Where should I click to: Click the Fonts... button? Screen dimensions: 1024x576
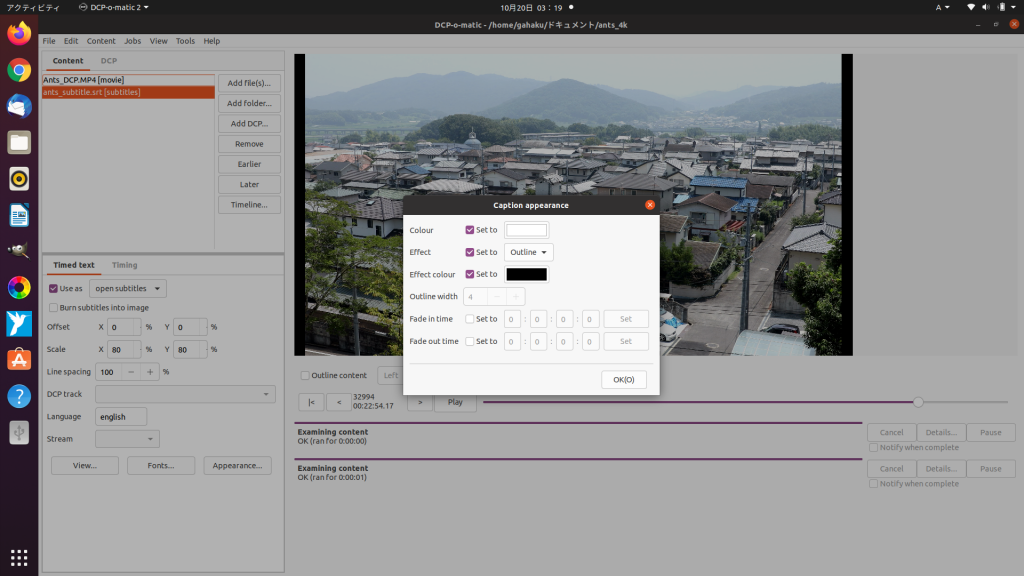(x=161, y=466)
